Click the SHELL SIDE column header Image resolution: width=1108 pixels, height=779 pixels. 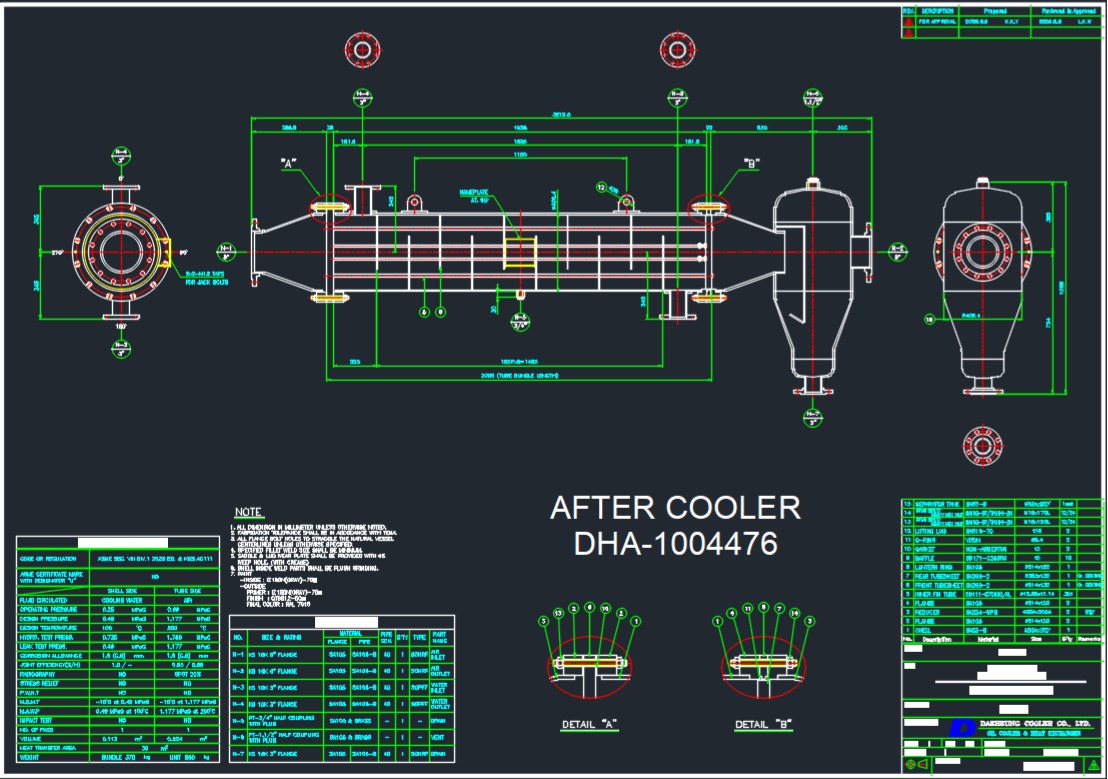point(122,590)
